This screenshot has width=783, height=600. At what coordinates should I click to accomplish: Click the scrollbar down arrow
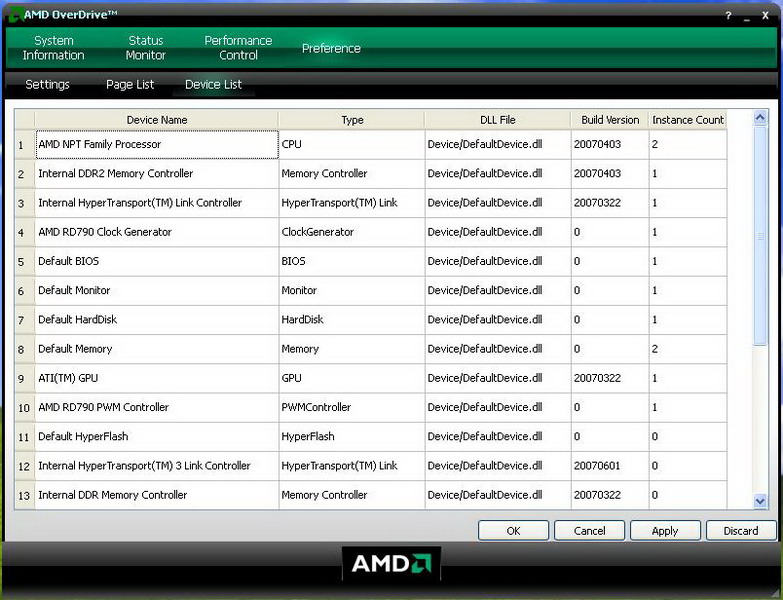760,501
